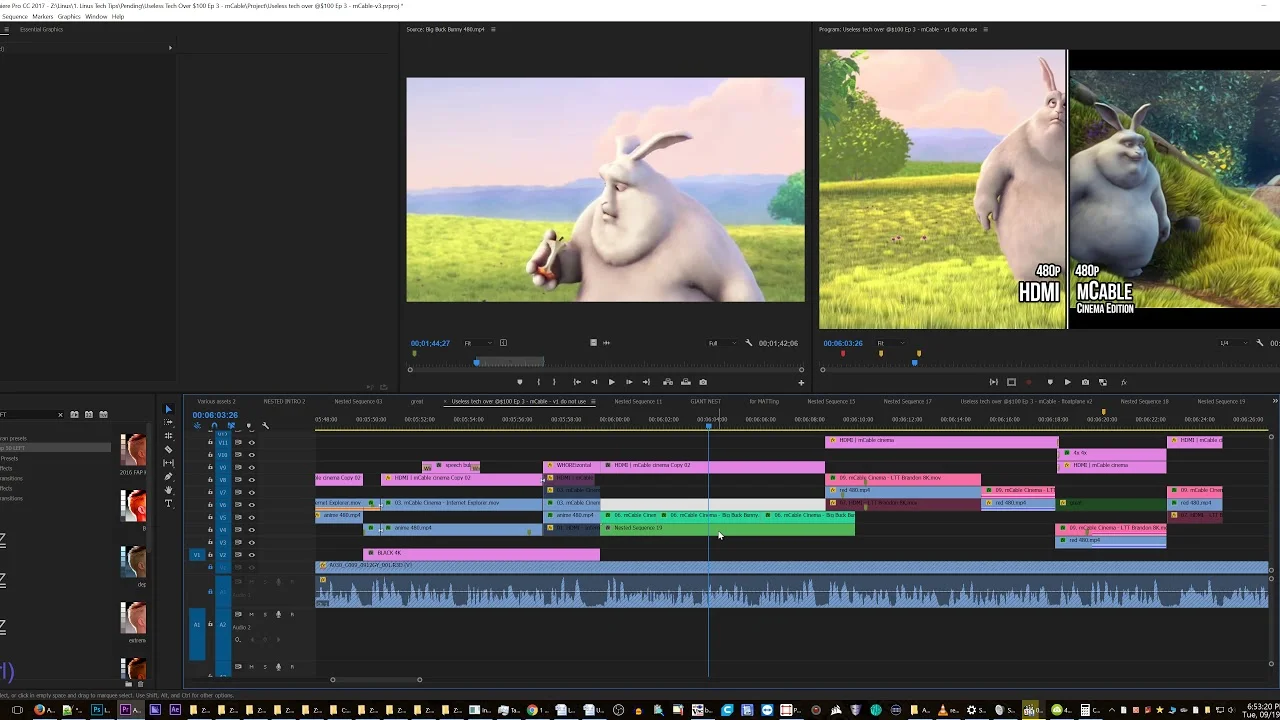
Task: Open Source monitor button editor plus
Action: click(801, 383)
